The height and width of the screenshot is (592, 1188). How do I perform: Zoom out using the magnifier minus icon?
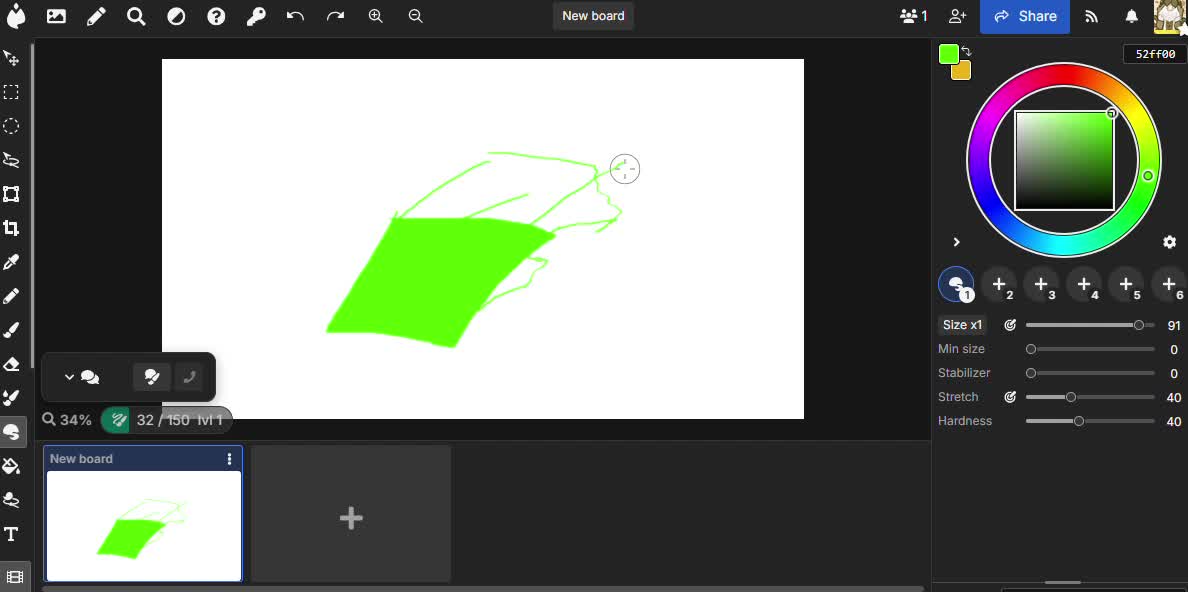pyautogui.click(x=415, y=16)
